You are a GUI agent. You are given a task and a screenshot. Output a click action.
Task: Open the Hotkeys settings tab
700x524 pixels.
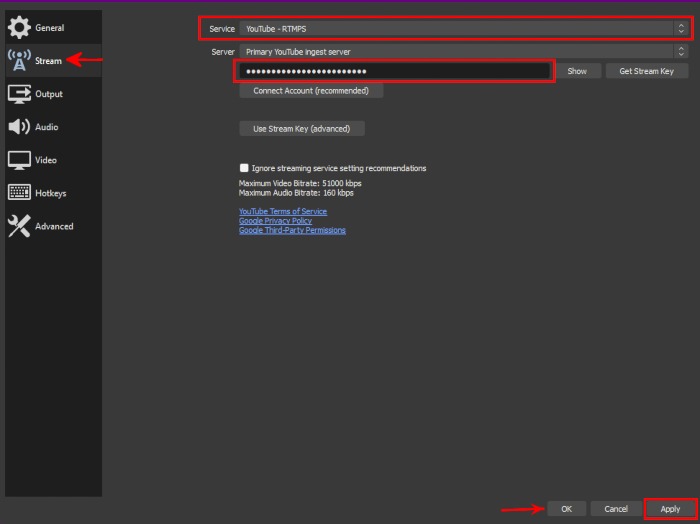coord(54,193)
